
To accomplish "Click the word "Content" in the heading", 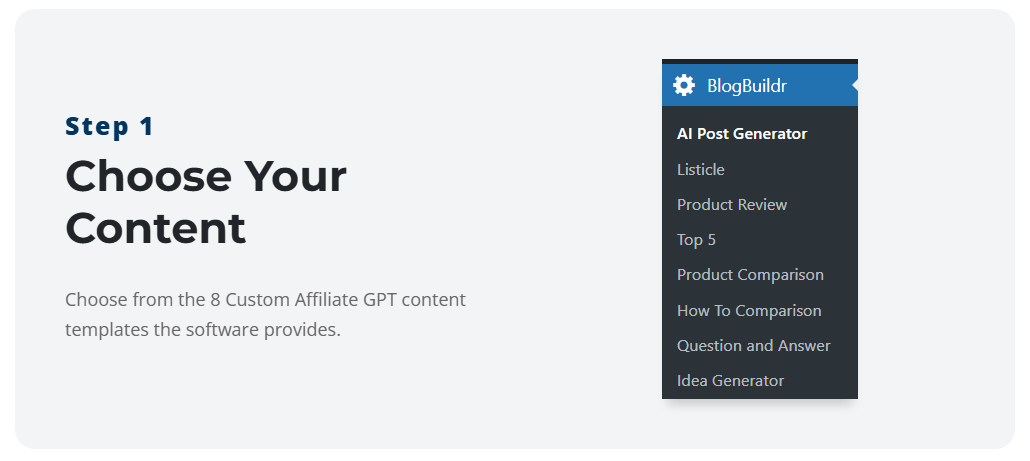I will point(156,228).
